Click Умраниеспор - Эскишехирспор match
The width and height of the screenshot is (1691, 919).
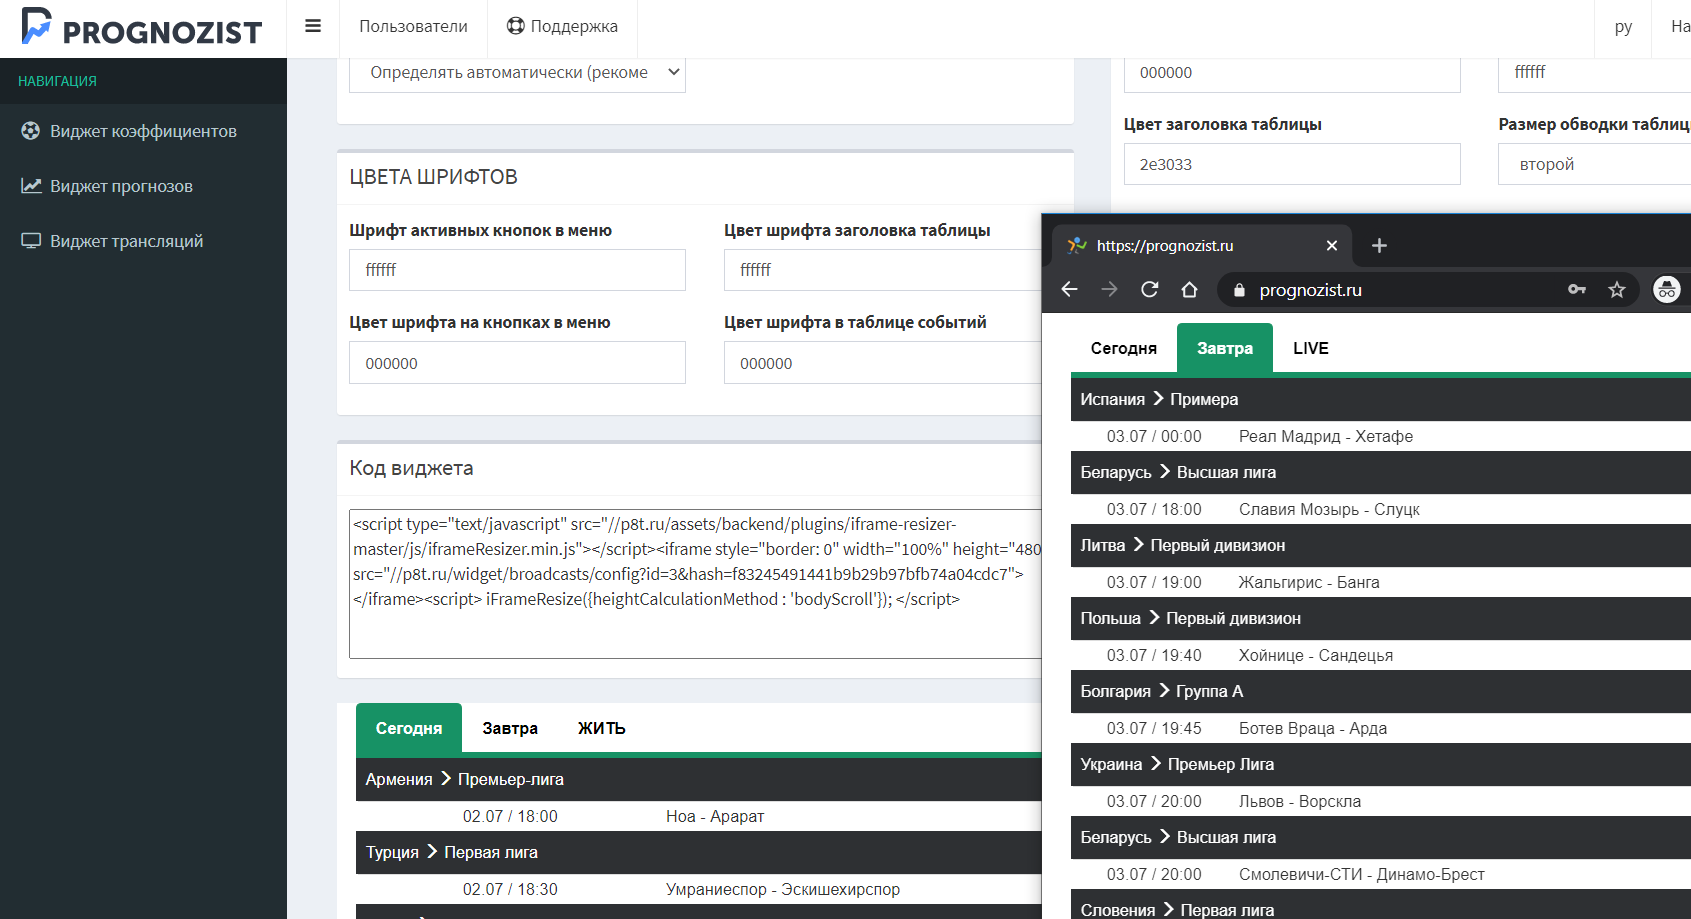[x=783, y=889]
